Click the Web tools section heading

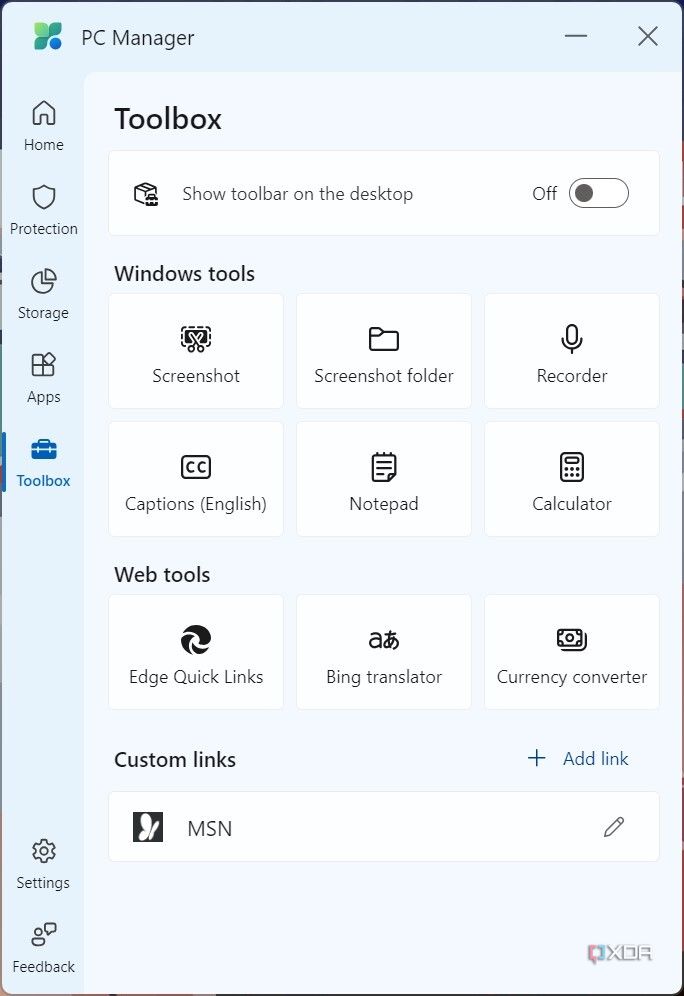[162, 575]
